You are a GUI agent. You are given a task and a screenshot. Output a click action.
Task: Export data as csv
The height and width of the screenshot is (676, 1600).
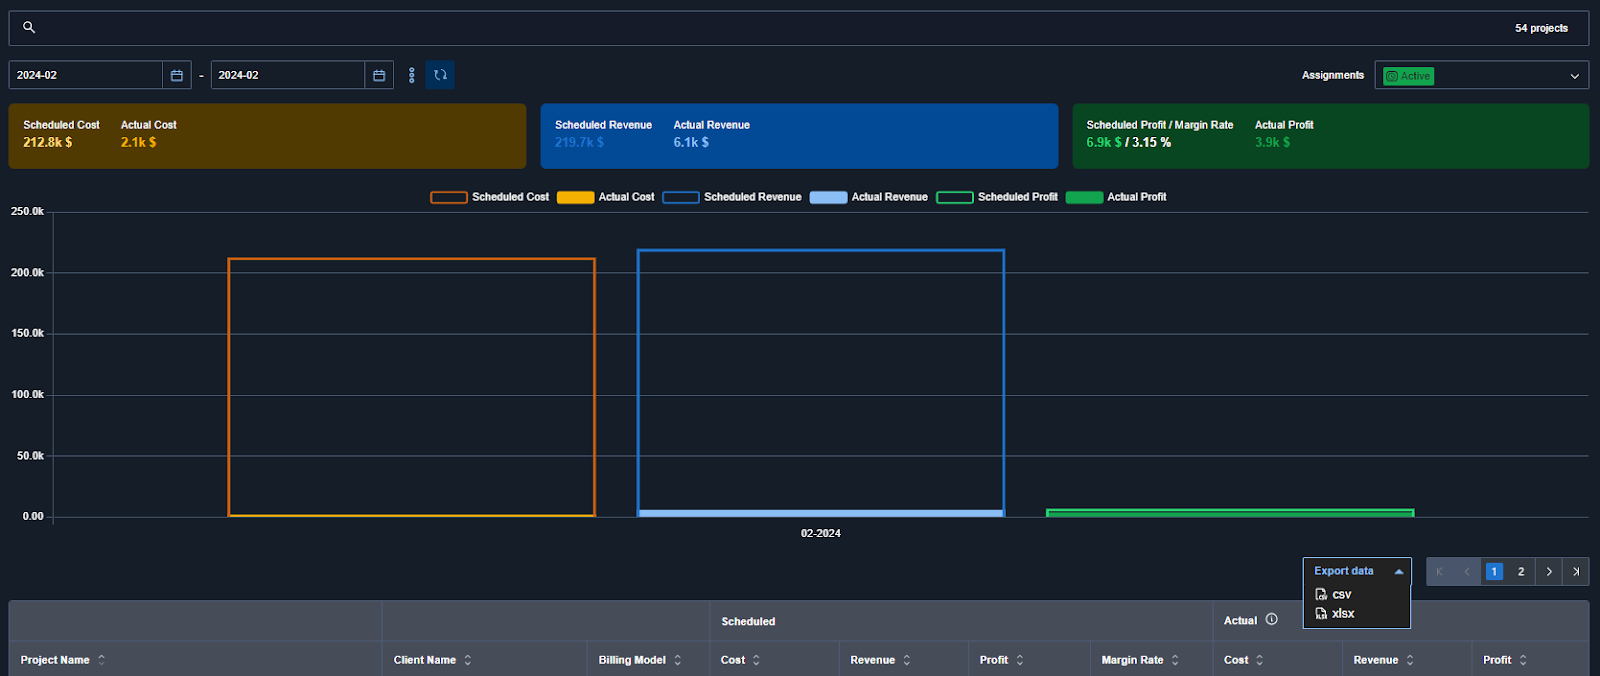1334,594
